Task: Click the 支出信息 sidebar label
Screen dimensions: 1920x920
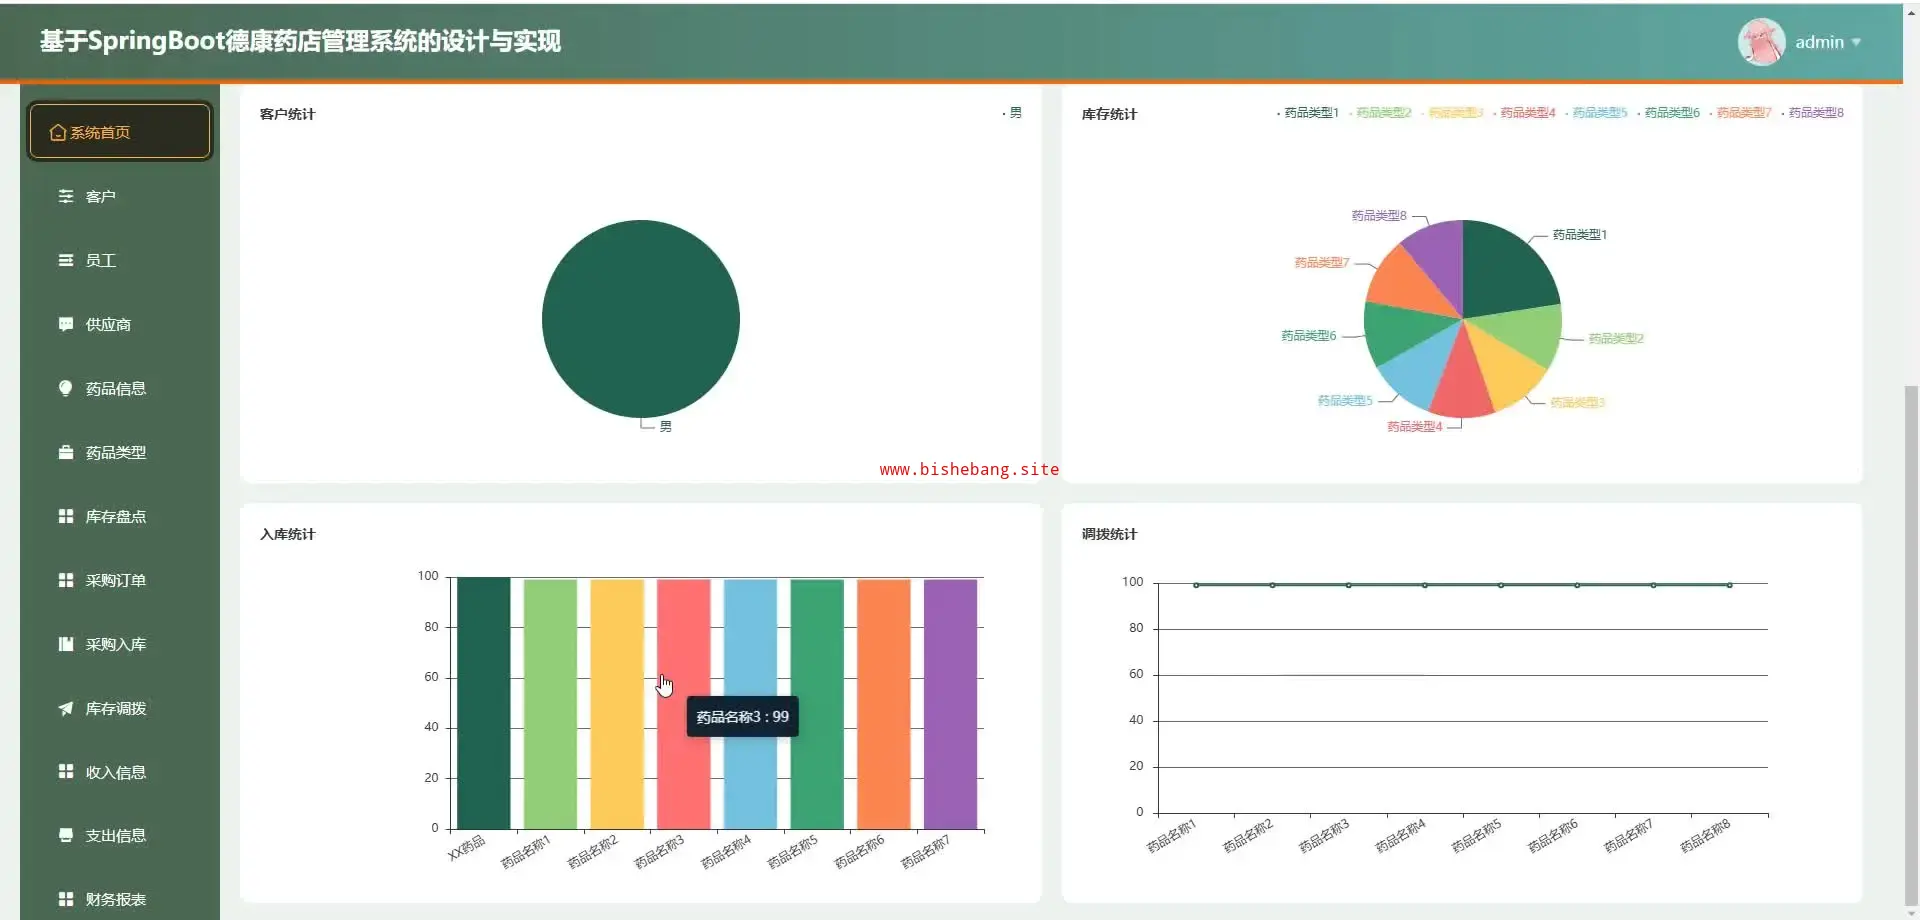Action: tap(115, 836)
